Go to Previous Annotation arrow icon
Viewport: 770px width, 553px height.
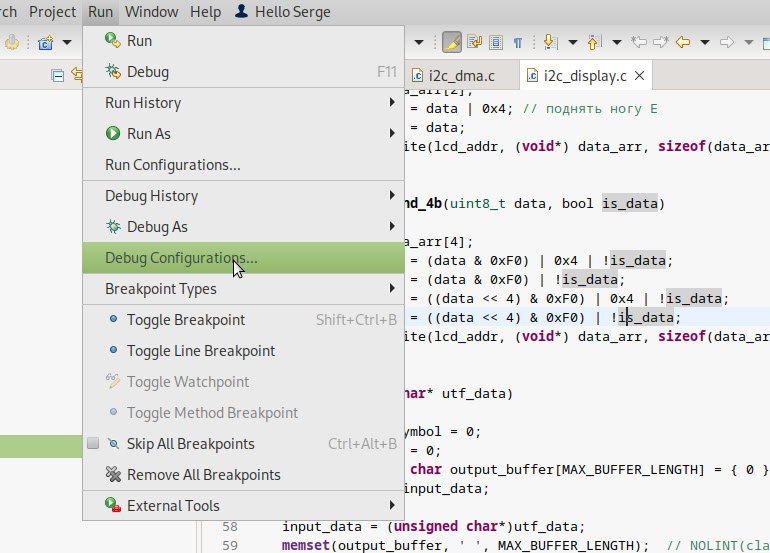[594, 42]
